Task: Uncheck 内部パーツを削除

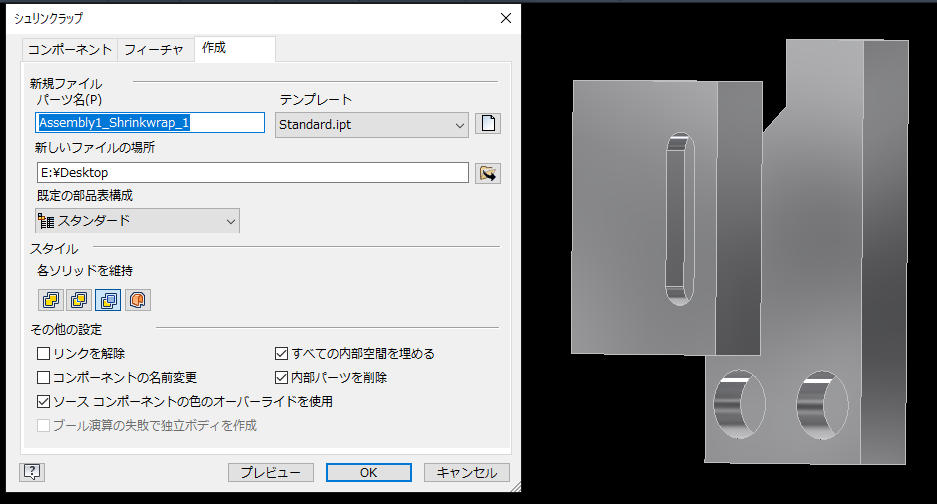Action: pyautogui.click(x=281, y=377)
